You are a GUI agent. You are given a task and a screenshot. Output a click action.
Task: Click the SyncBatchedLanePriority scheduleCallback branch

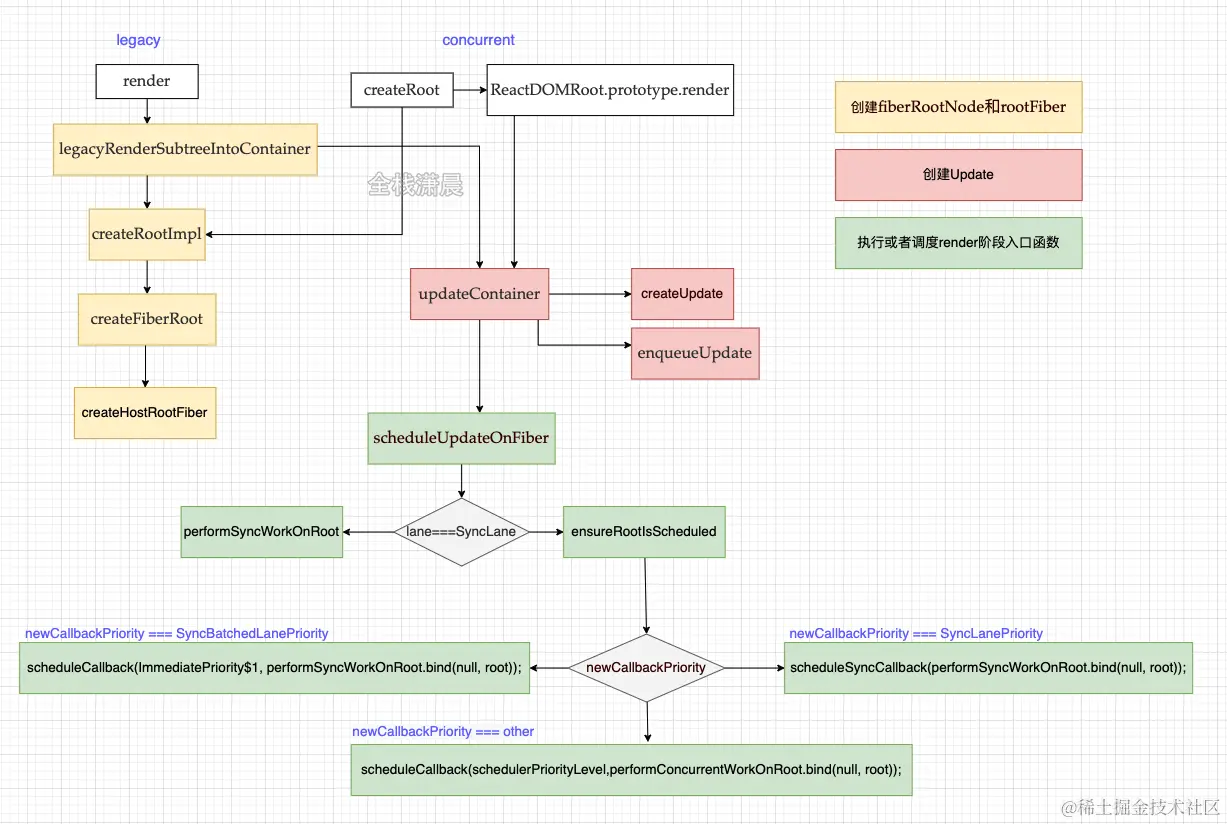[273, 668]
